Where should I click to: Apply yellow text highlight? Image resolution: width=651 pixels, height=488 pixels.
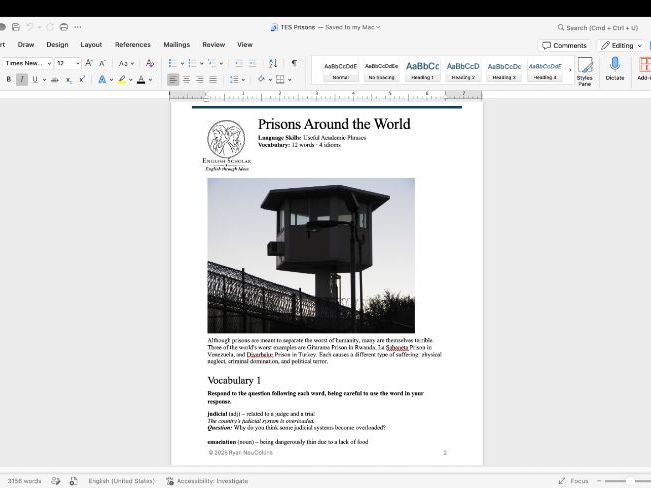pyautogui.click(x=122, y=79)
